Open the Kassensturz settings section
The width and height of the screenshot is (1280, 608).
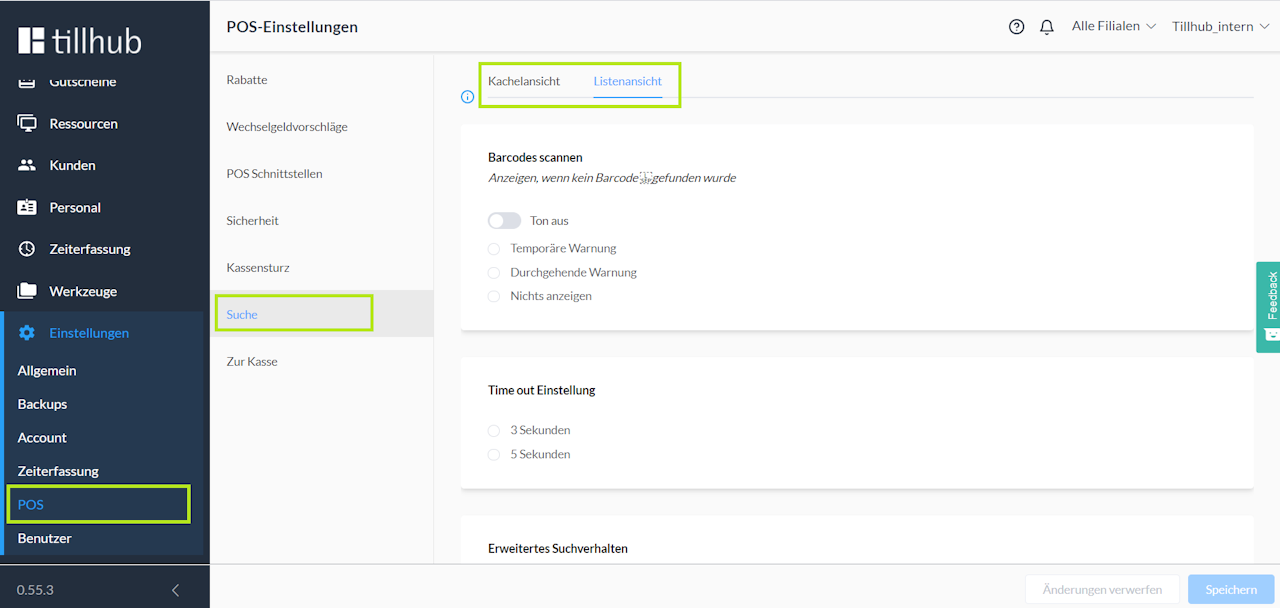[258, 268]
